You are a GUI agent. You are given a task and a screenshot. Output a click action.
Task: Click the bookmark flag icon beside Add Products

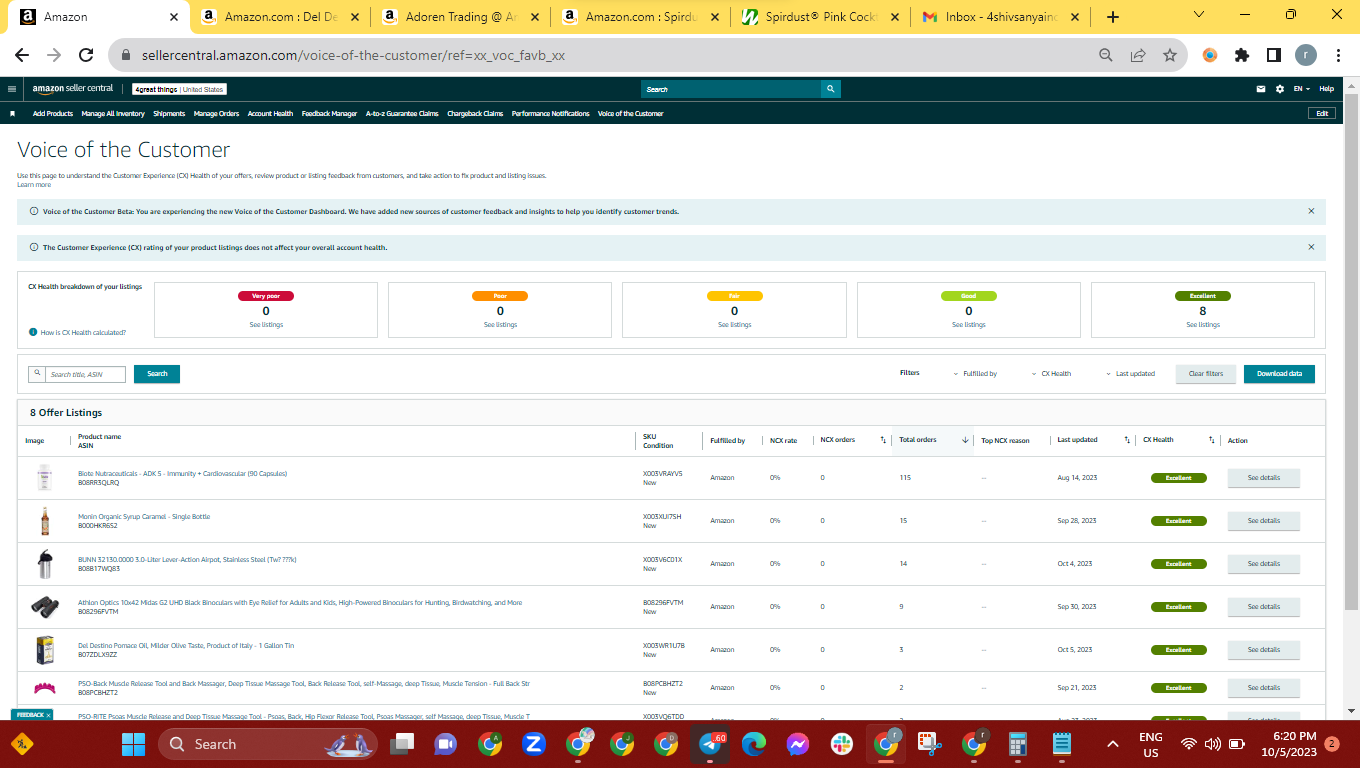coord(13,114)
